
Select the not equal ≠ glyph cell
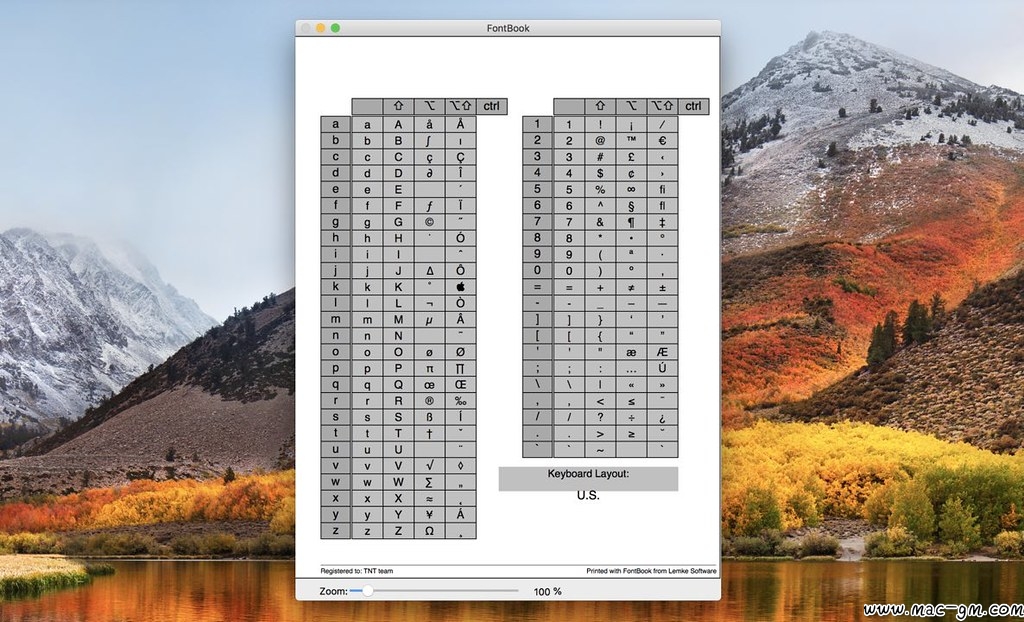coord(632,287)
